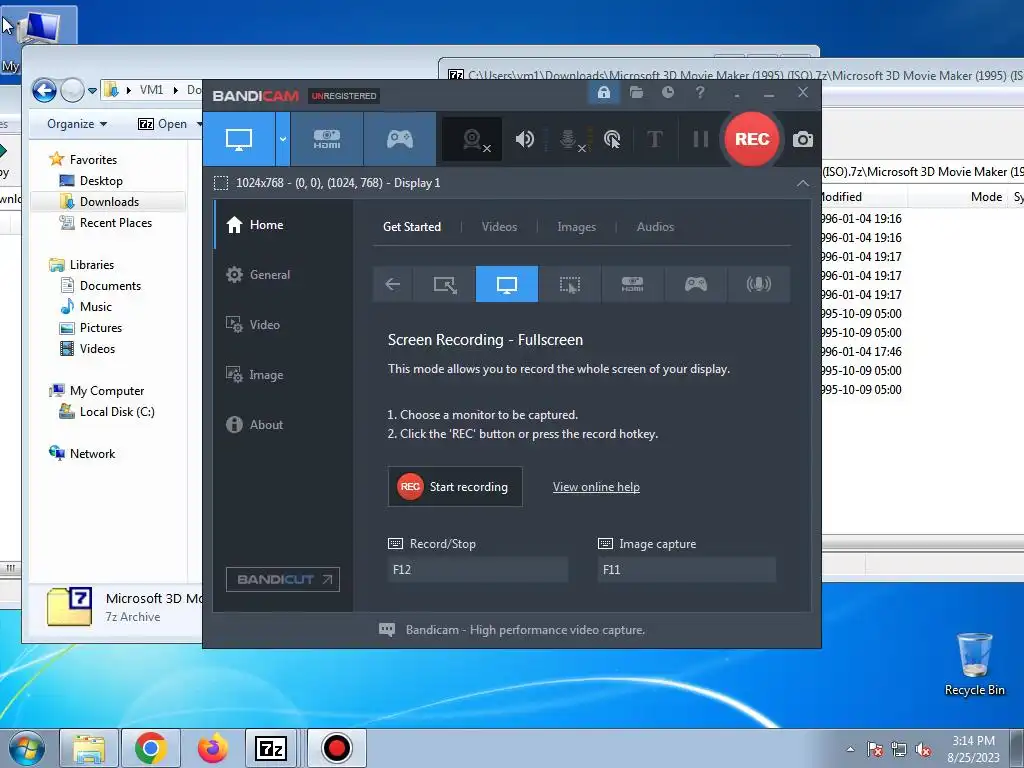Switch to 7-Zip from the taskbar
Screen dimensions: 1024x768
click(x=271, y=748)
